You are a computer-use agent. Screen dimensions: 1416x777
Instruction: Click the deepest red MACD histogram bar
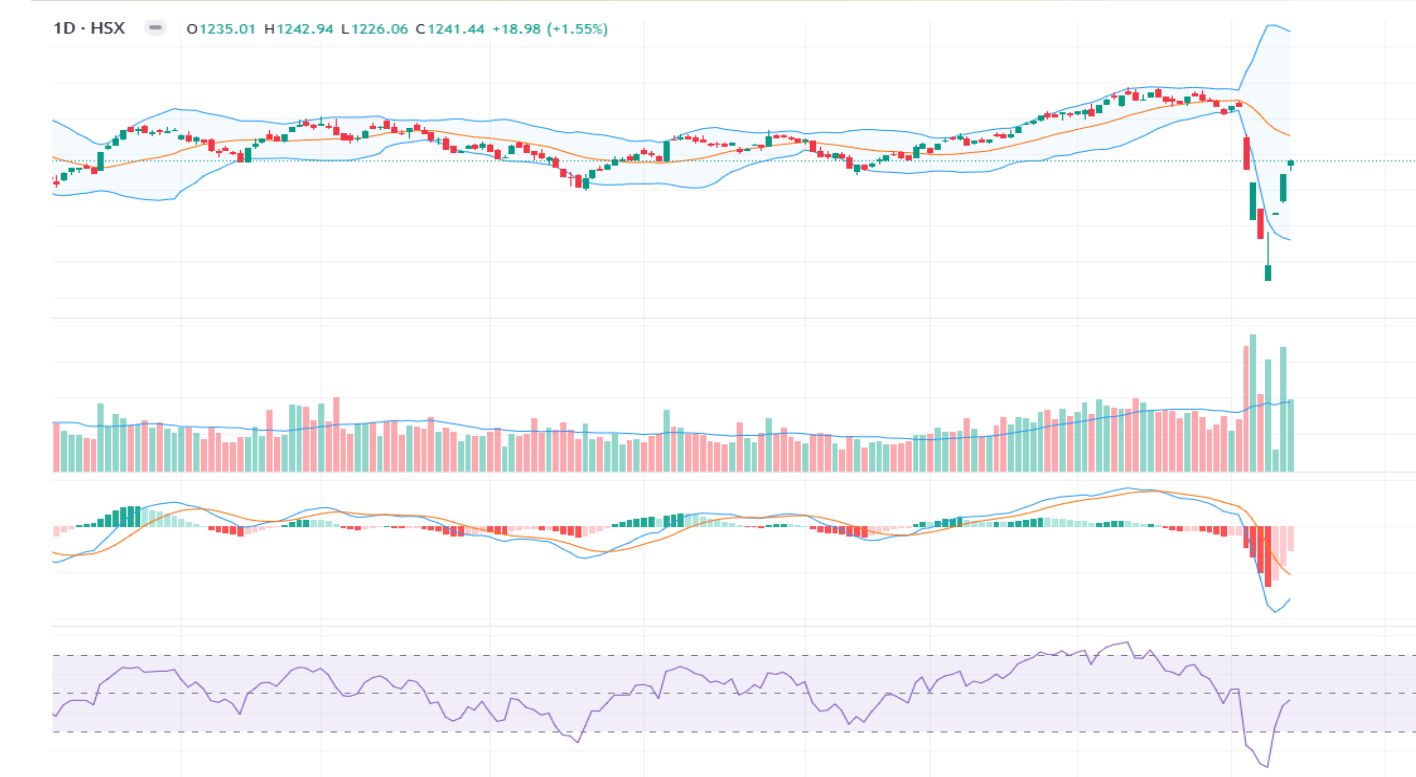click(x=1268, y=556)
